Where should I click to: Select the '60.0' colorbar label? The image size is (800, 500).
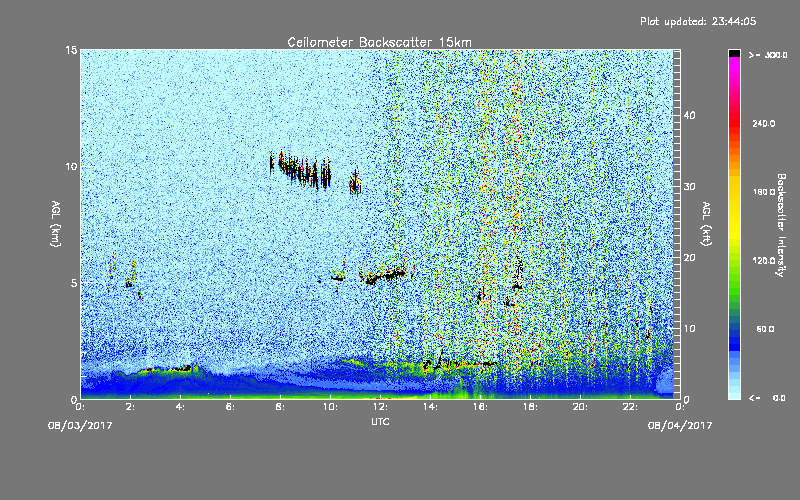pyautogui.click(x=765, y=330)
